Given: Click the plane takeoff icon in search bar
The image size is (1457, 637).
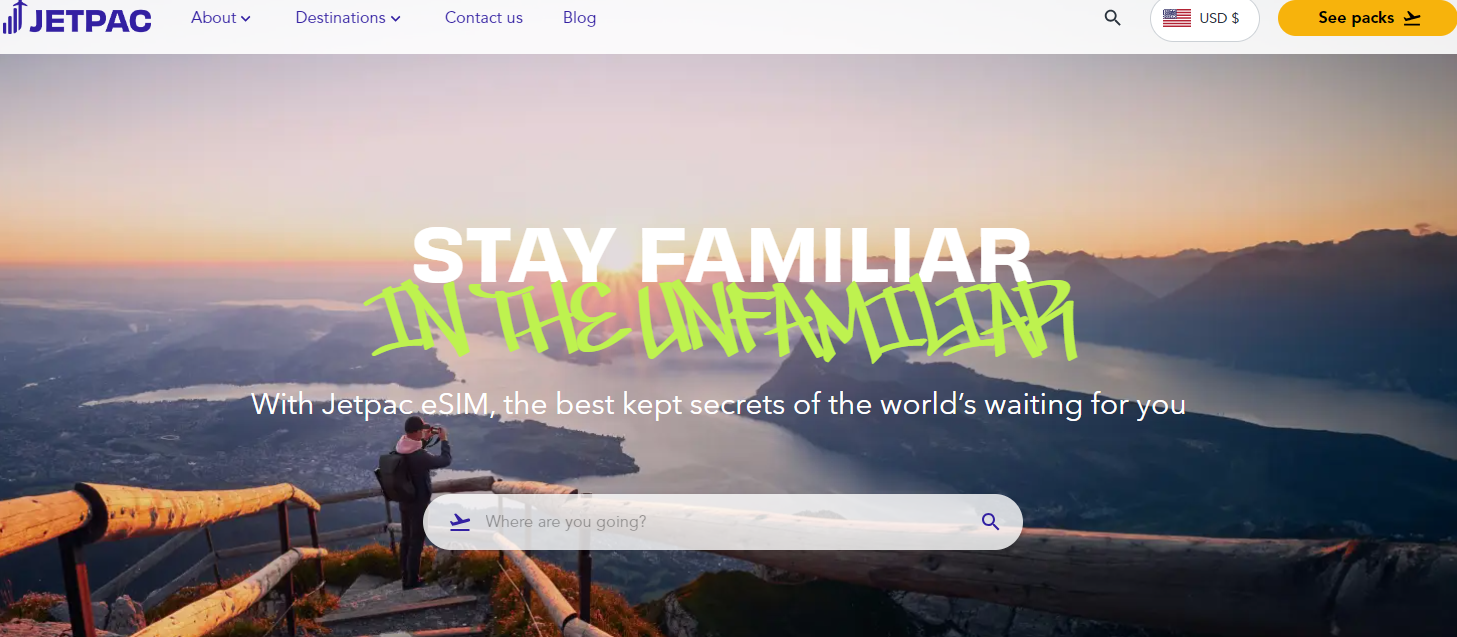Looking at the screenshot, I should click(x=460, y=522).
